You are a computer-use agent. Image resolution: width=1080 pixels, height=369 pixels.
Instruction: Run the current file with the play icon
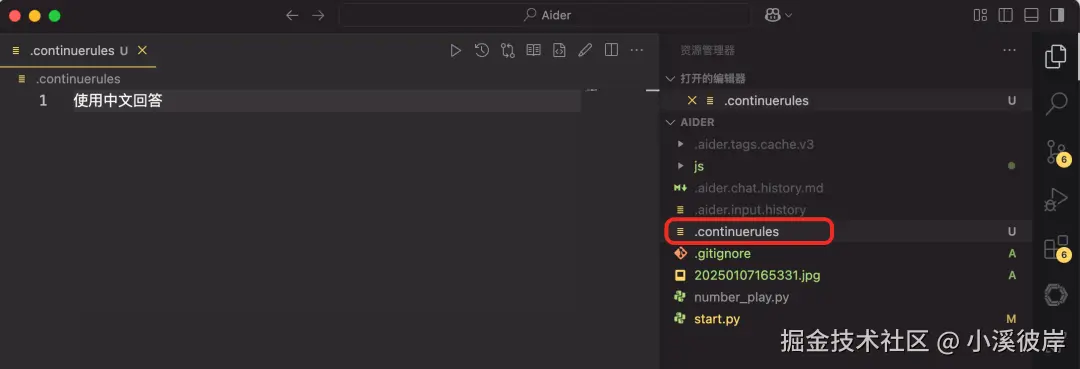(455, 50)
